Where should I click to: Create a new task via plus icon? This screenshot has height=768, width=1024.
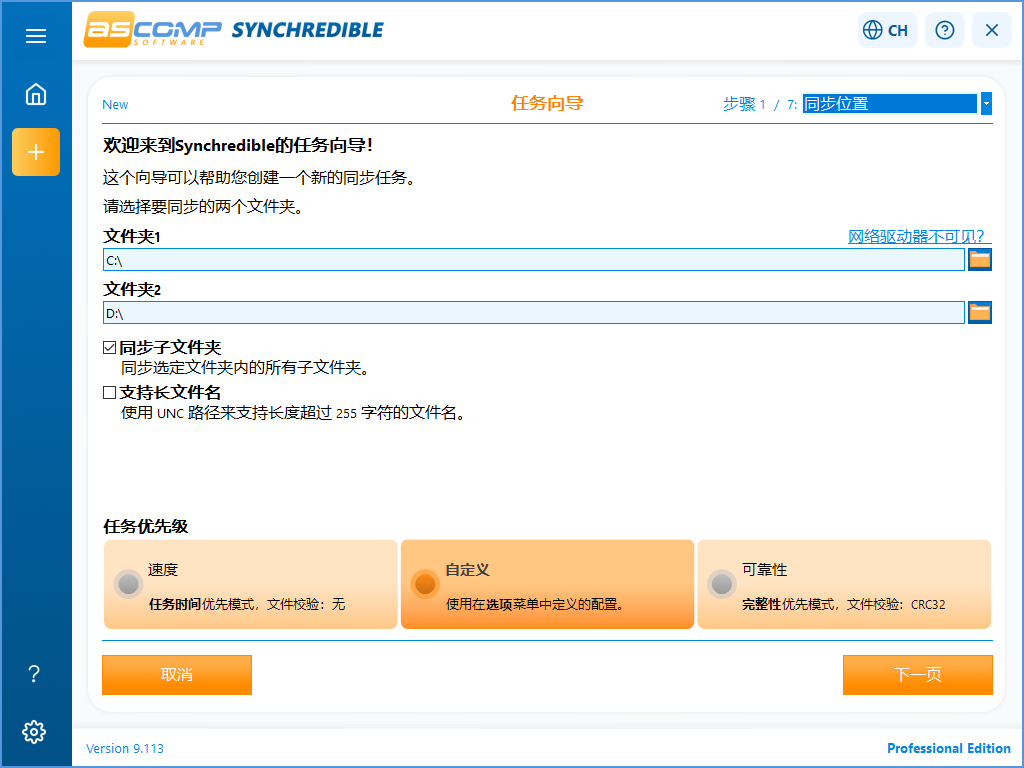pyautogui.click(x=36, y=152)
